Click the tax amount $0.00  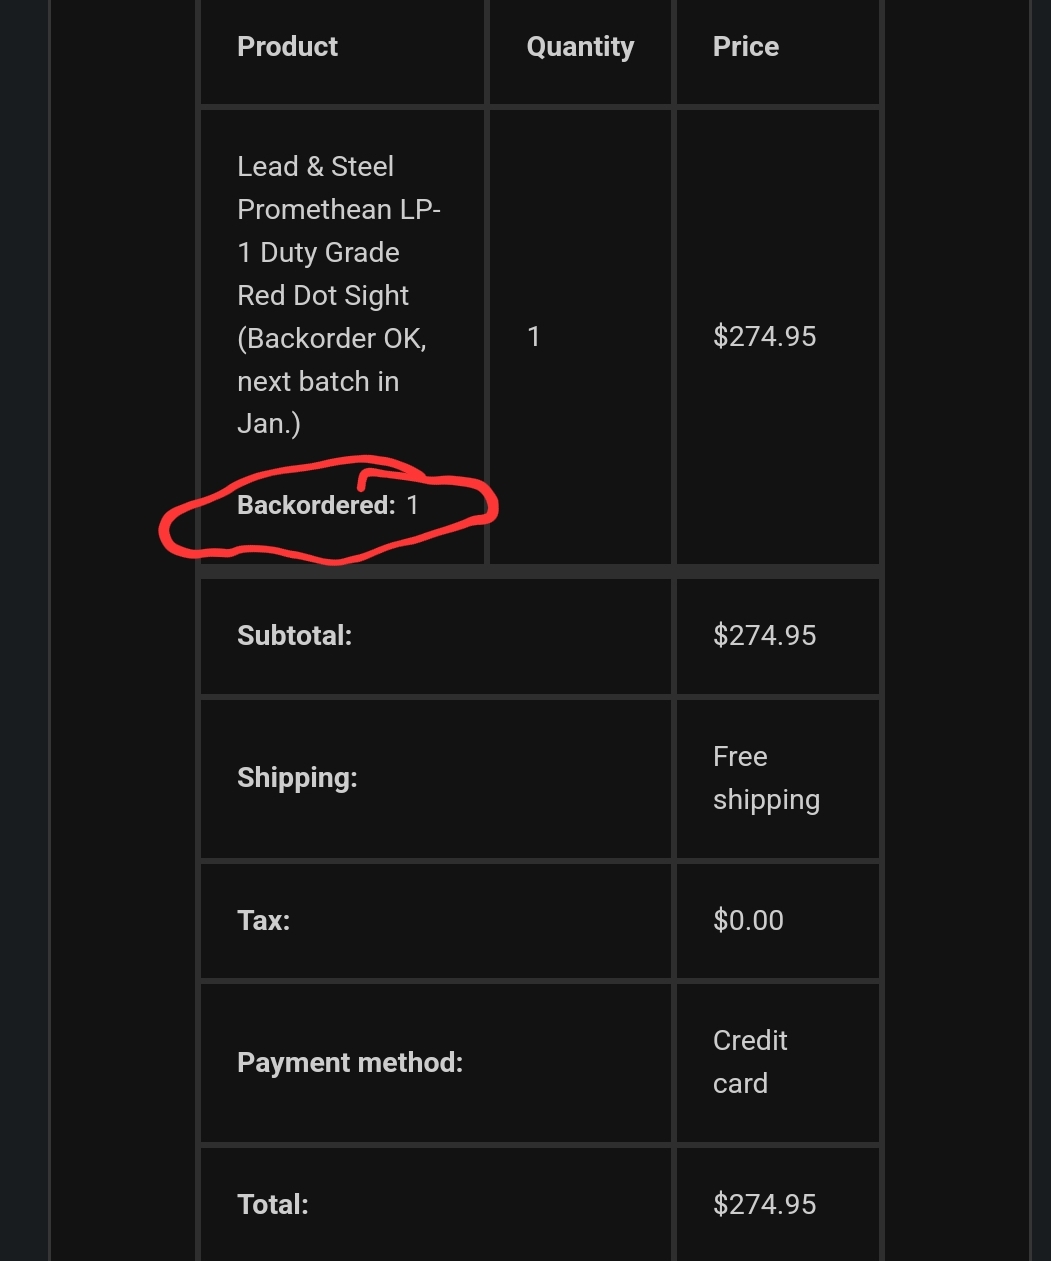point(748,921)
